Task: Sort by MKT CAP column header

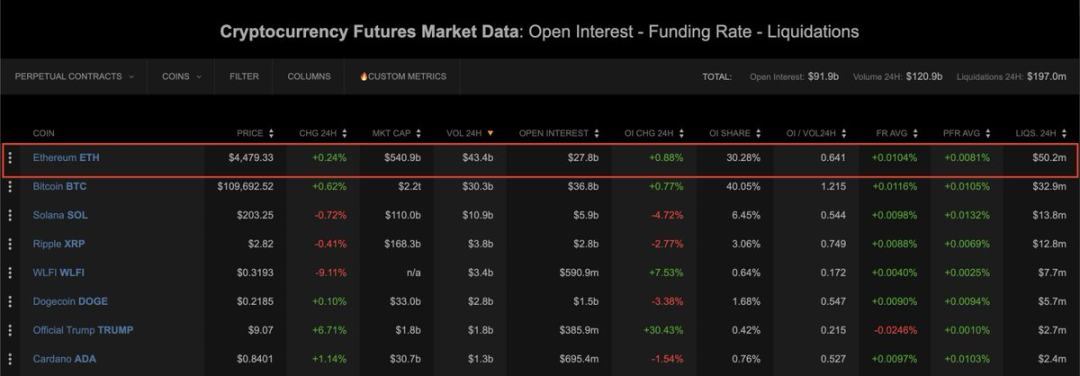Action: pyautogui.click(x=397, y=133)
